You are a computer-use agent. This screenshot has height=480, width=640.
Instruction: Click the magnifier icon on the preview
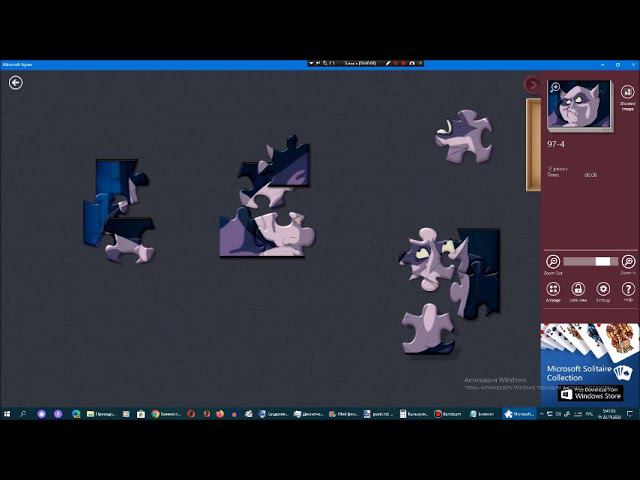(x=555, y=87)
